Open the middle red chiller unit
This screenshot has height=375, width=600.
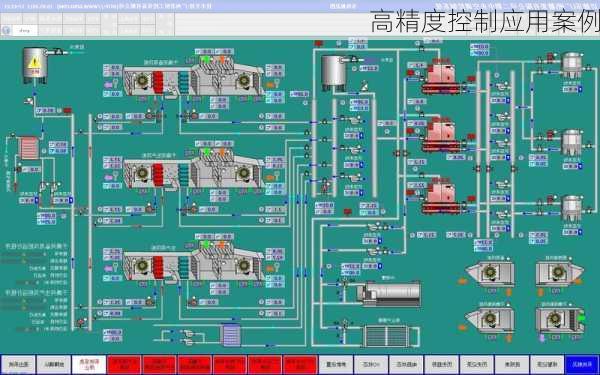(x=441, y=135)
